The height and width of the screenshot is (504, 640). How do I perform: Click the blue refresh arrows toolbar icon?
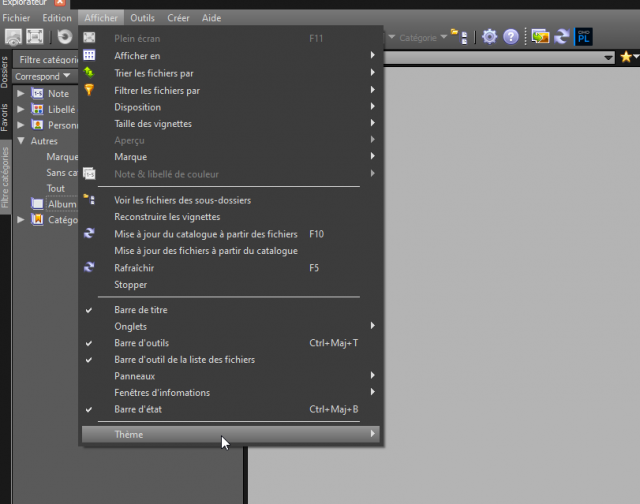(x=562, y=37)
